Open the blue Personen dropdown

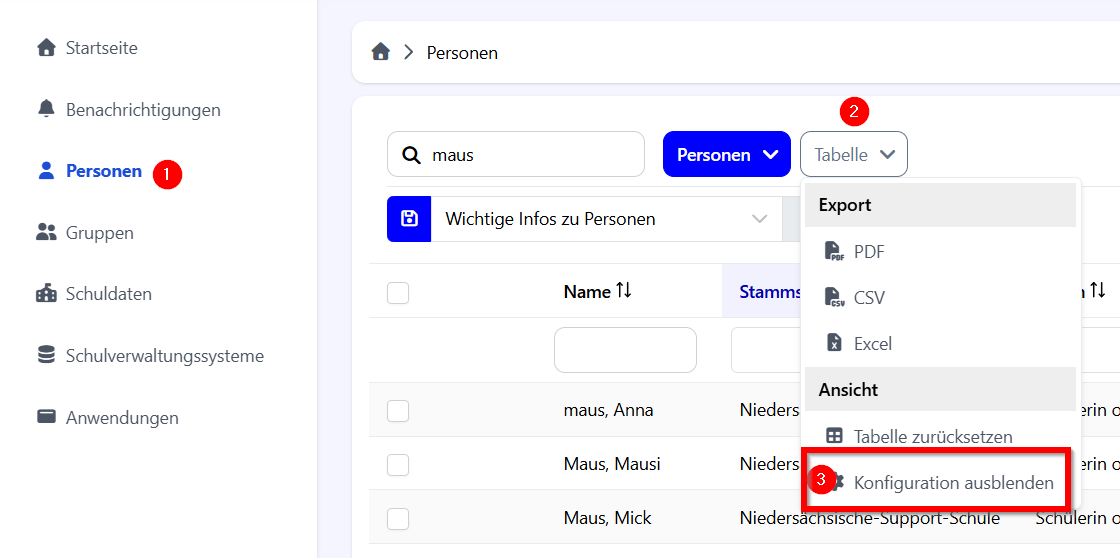tap(726, 155)
